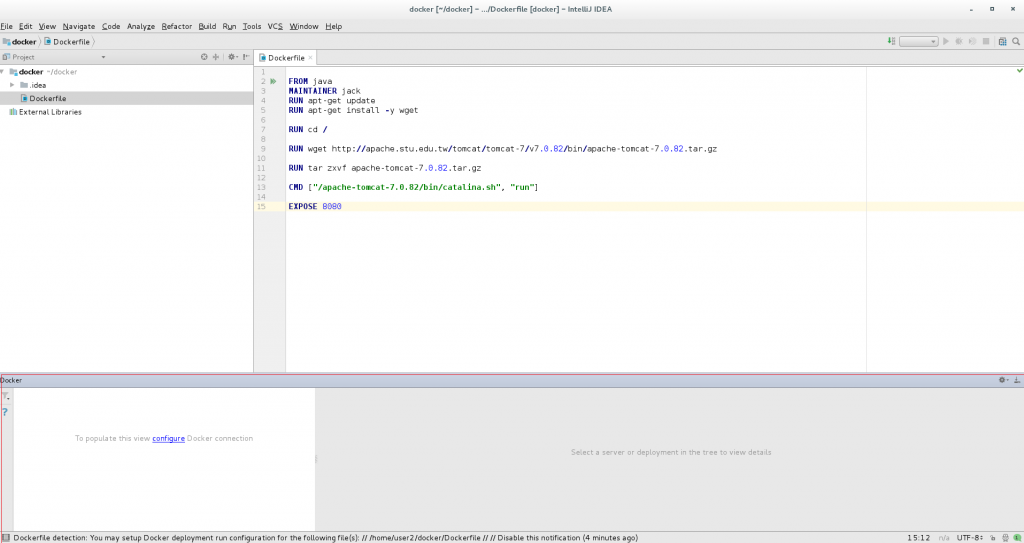Click the docker breadcrumb in navigation bar
Image resolution: width=1024 pixels, height=543 pixels.
[x=20, y=41]
